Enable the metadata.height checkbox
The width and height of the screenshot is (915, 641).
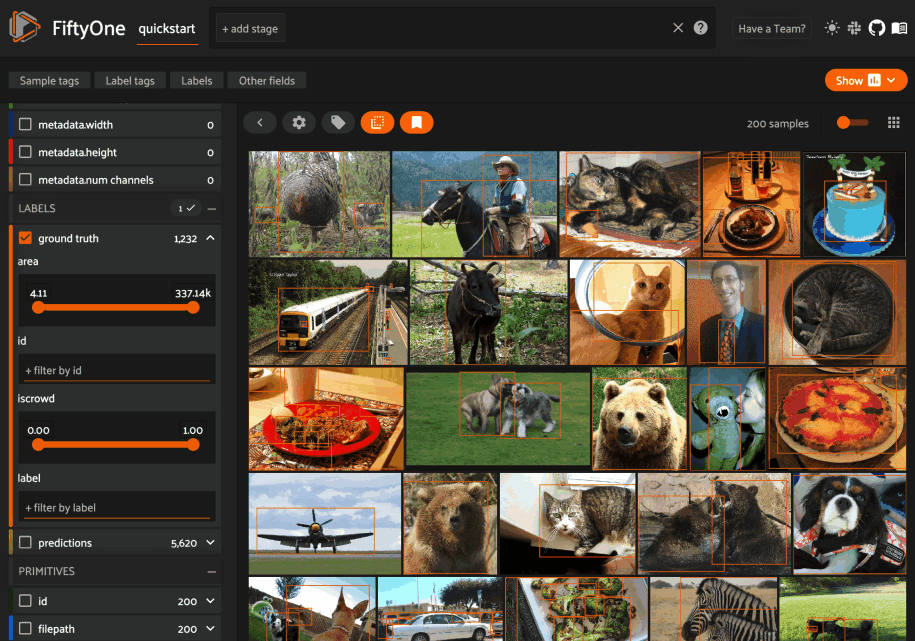[25, 152]
